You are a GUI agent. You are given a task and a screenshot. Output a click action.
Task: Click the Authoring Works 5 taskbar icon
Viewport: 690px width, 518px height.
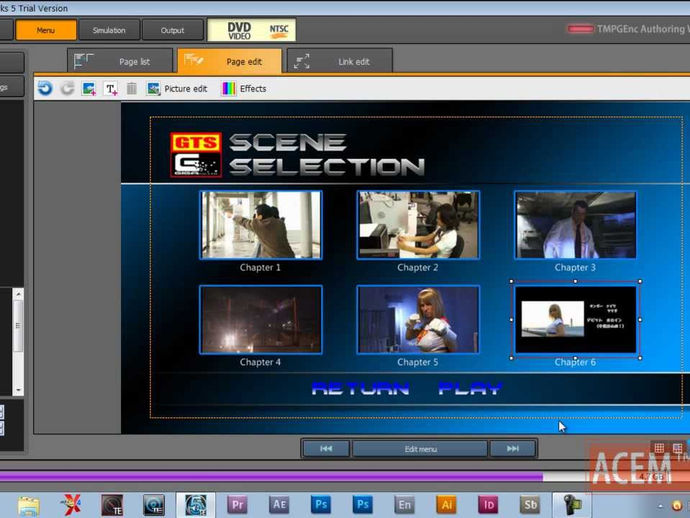coord(196,505)
